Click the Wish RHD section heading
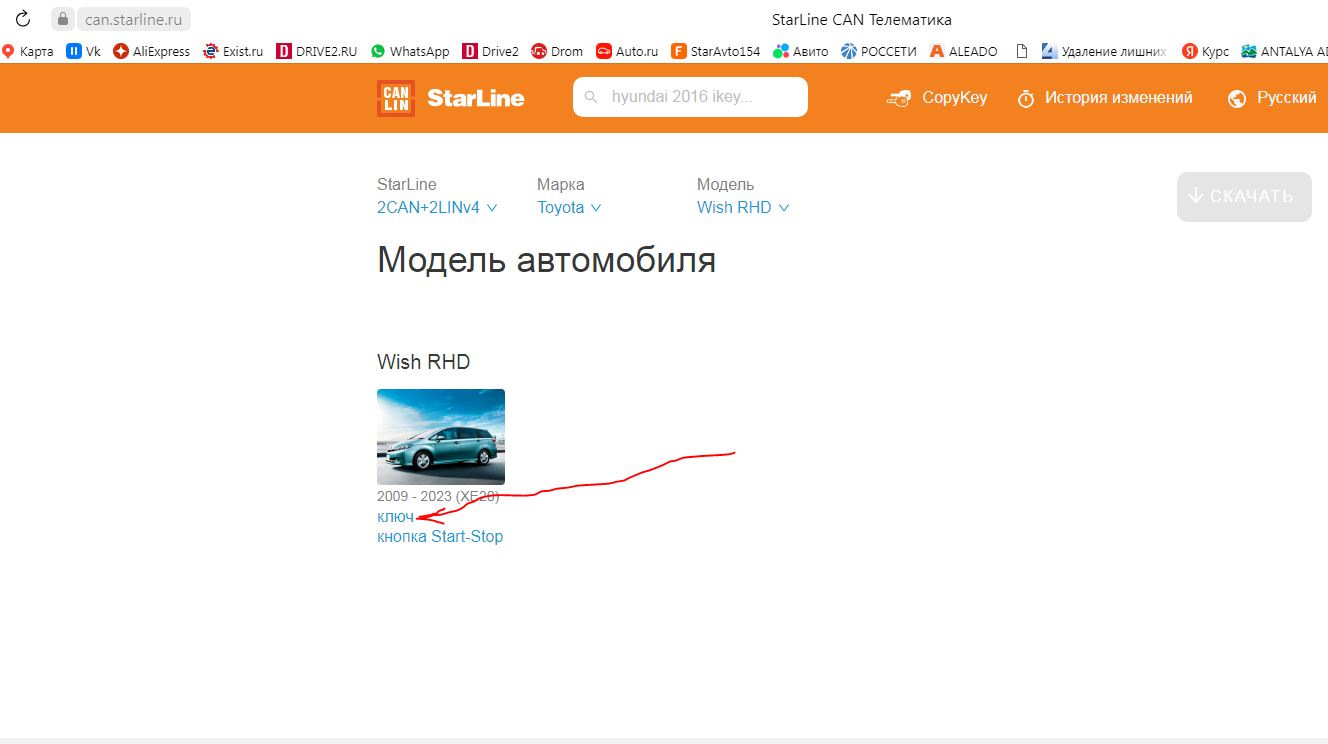 point(423,362)
